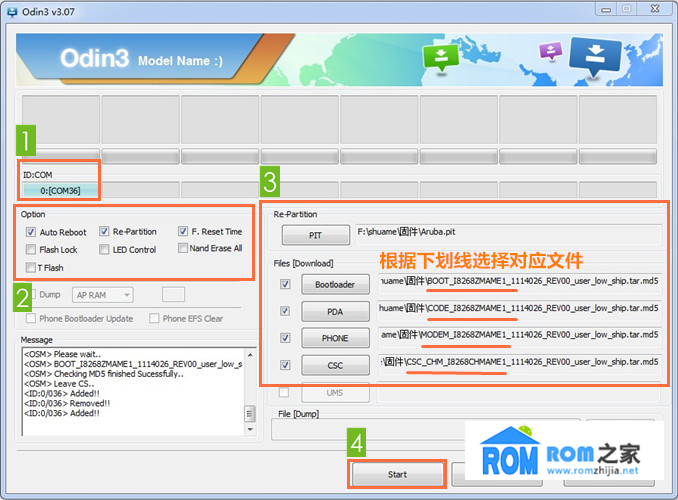Toggle F. Reset Time checkbox
The height and width of the screenshot is (500, 678).
182,231
